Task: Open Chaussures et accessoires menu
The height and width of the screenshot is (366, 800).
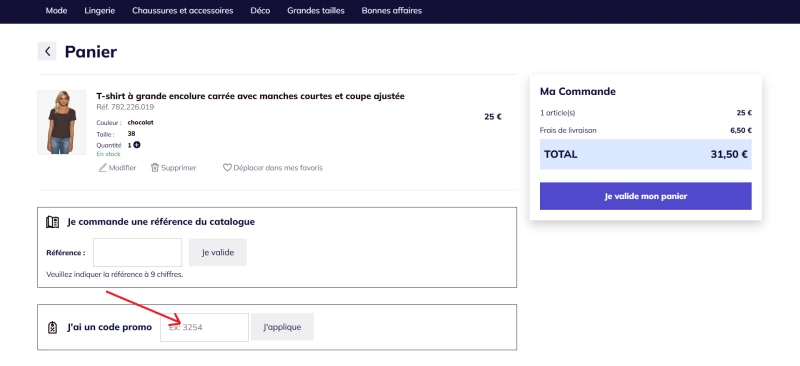Action: (183, 11)
